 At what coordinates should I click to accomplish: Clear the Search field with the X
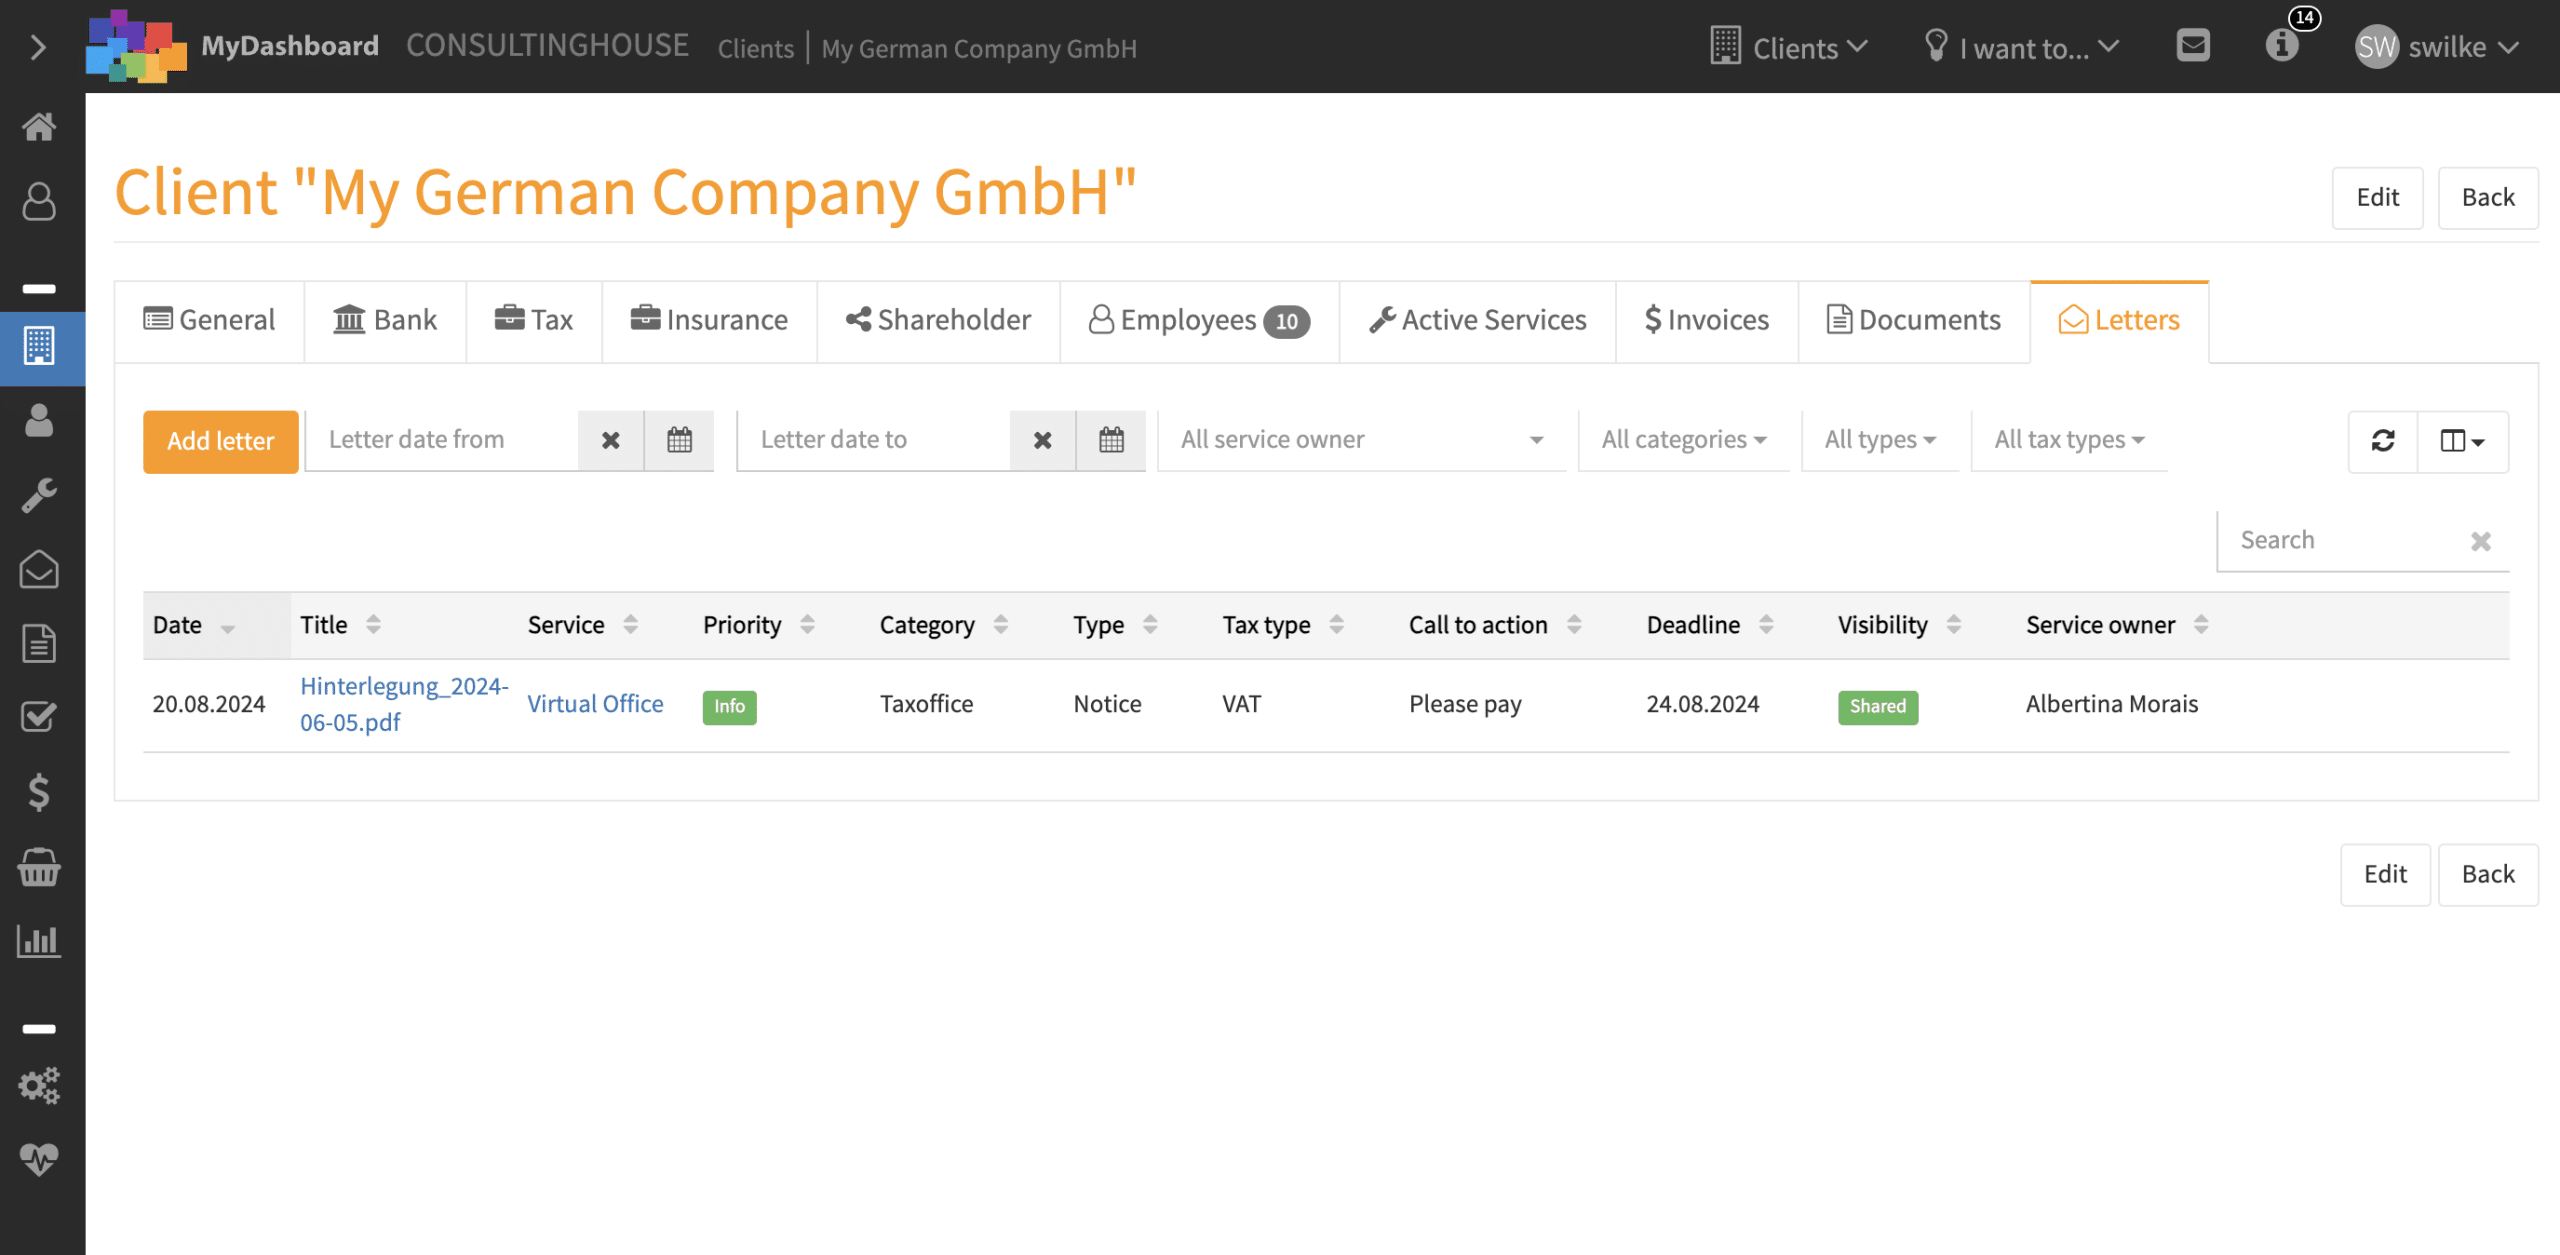tap(2481, 541)
